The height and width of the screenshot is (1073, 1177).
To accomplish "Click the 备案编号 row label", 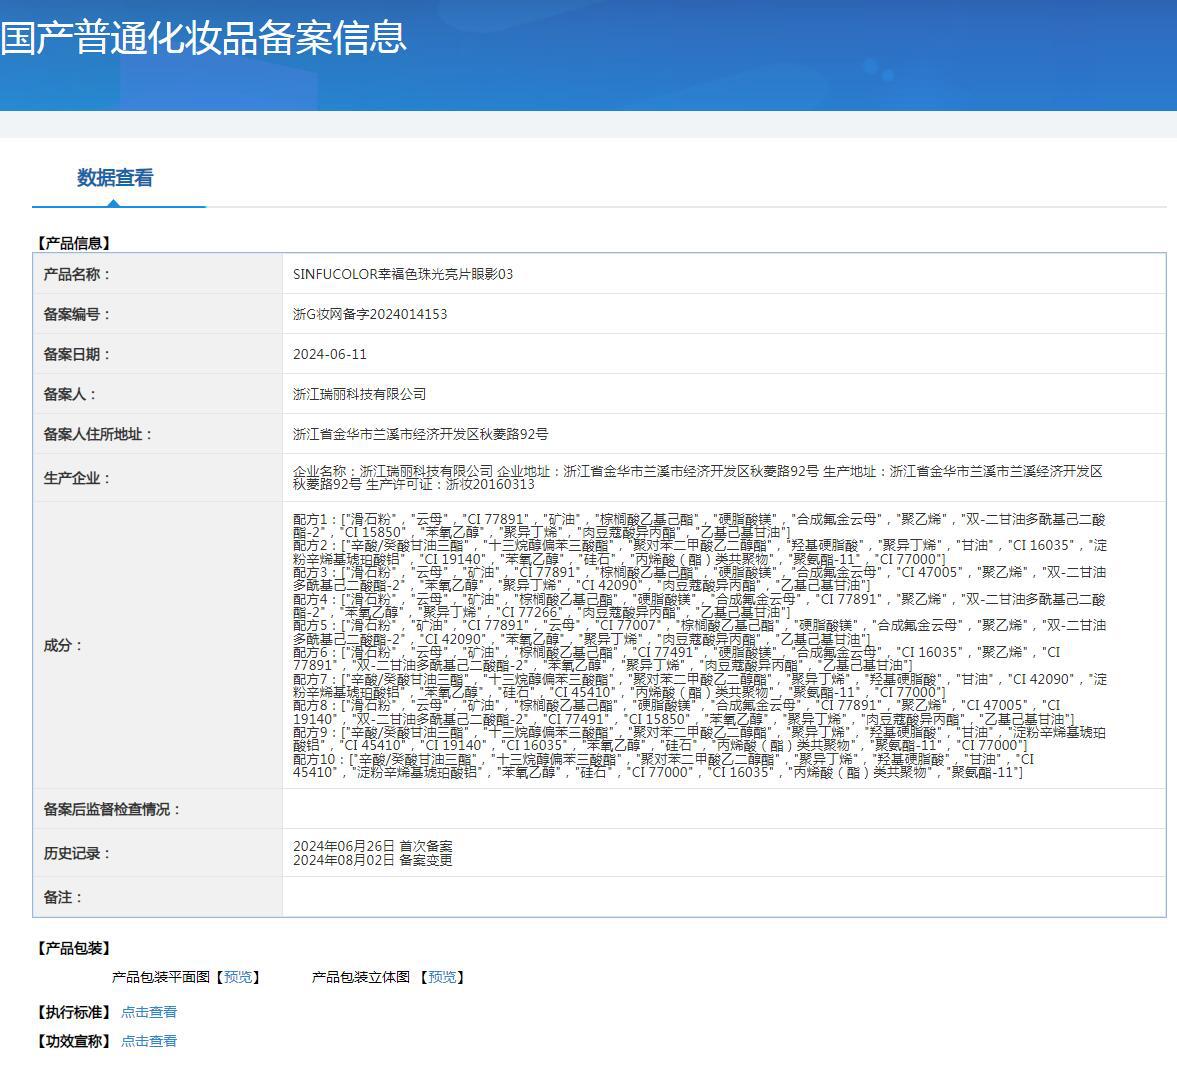I will click(77, 314).
